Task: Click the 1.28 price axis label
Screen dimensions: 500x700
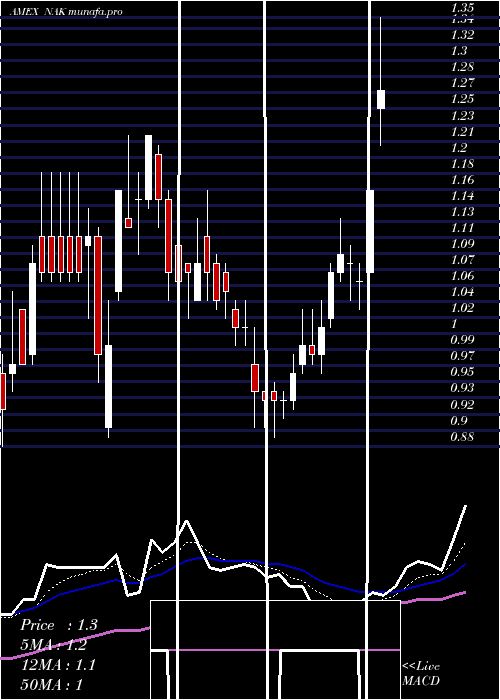Action: [x=462, y=67]
